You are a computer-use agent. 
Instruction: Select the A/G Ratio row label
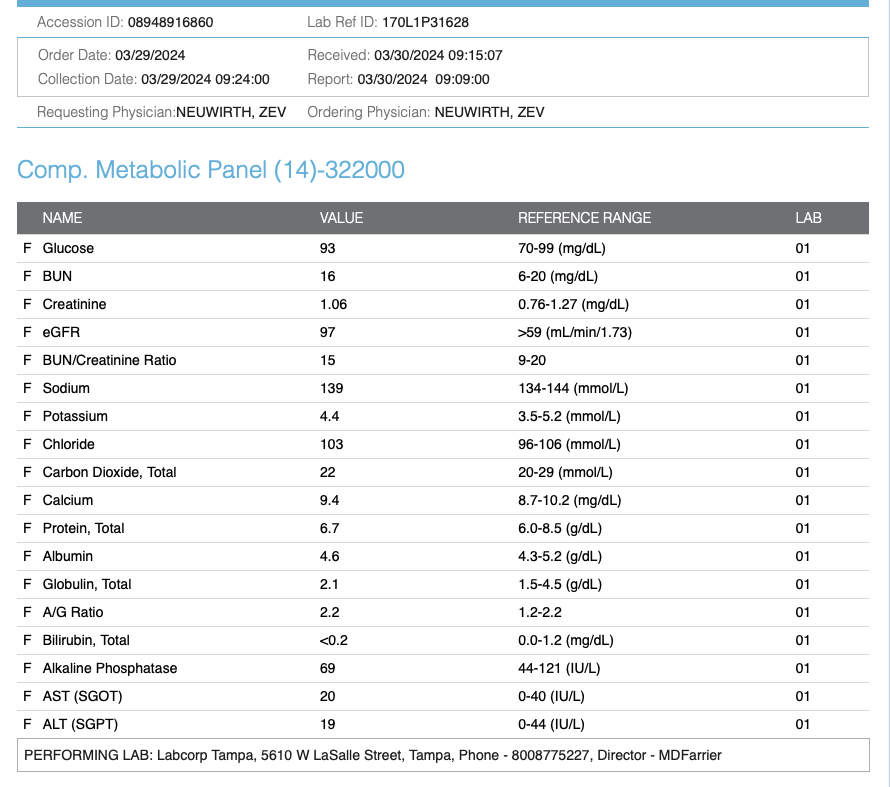pyautogui.click(x=73, y=612)
